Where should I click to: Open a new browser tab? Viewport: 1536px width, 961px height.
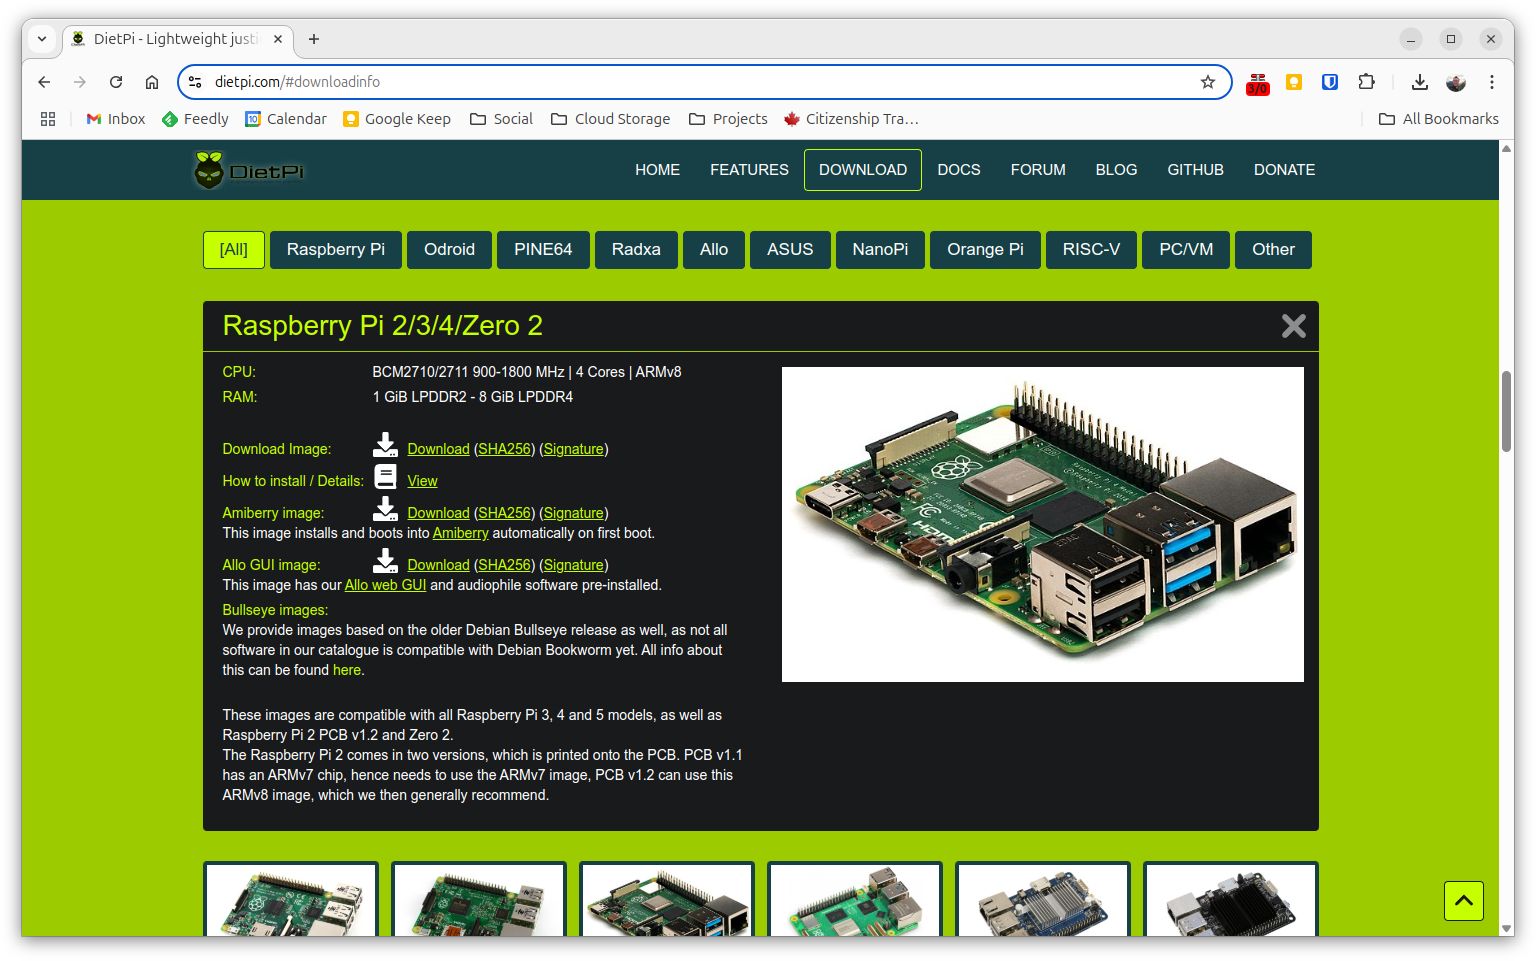[x=314, y=39]
